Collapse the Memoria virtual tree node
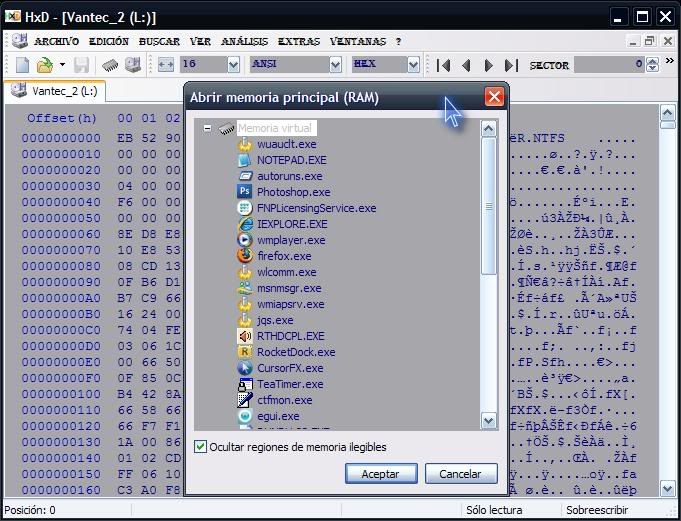681x521 pixels. (208, 128)
